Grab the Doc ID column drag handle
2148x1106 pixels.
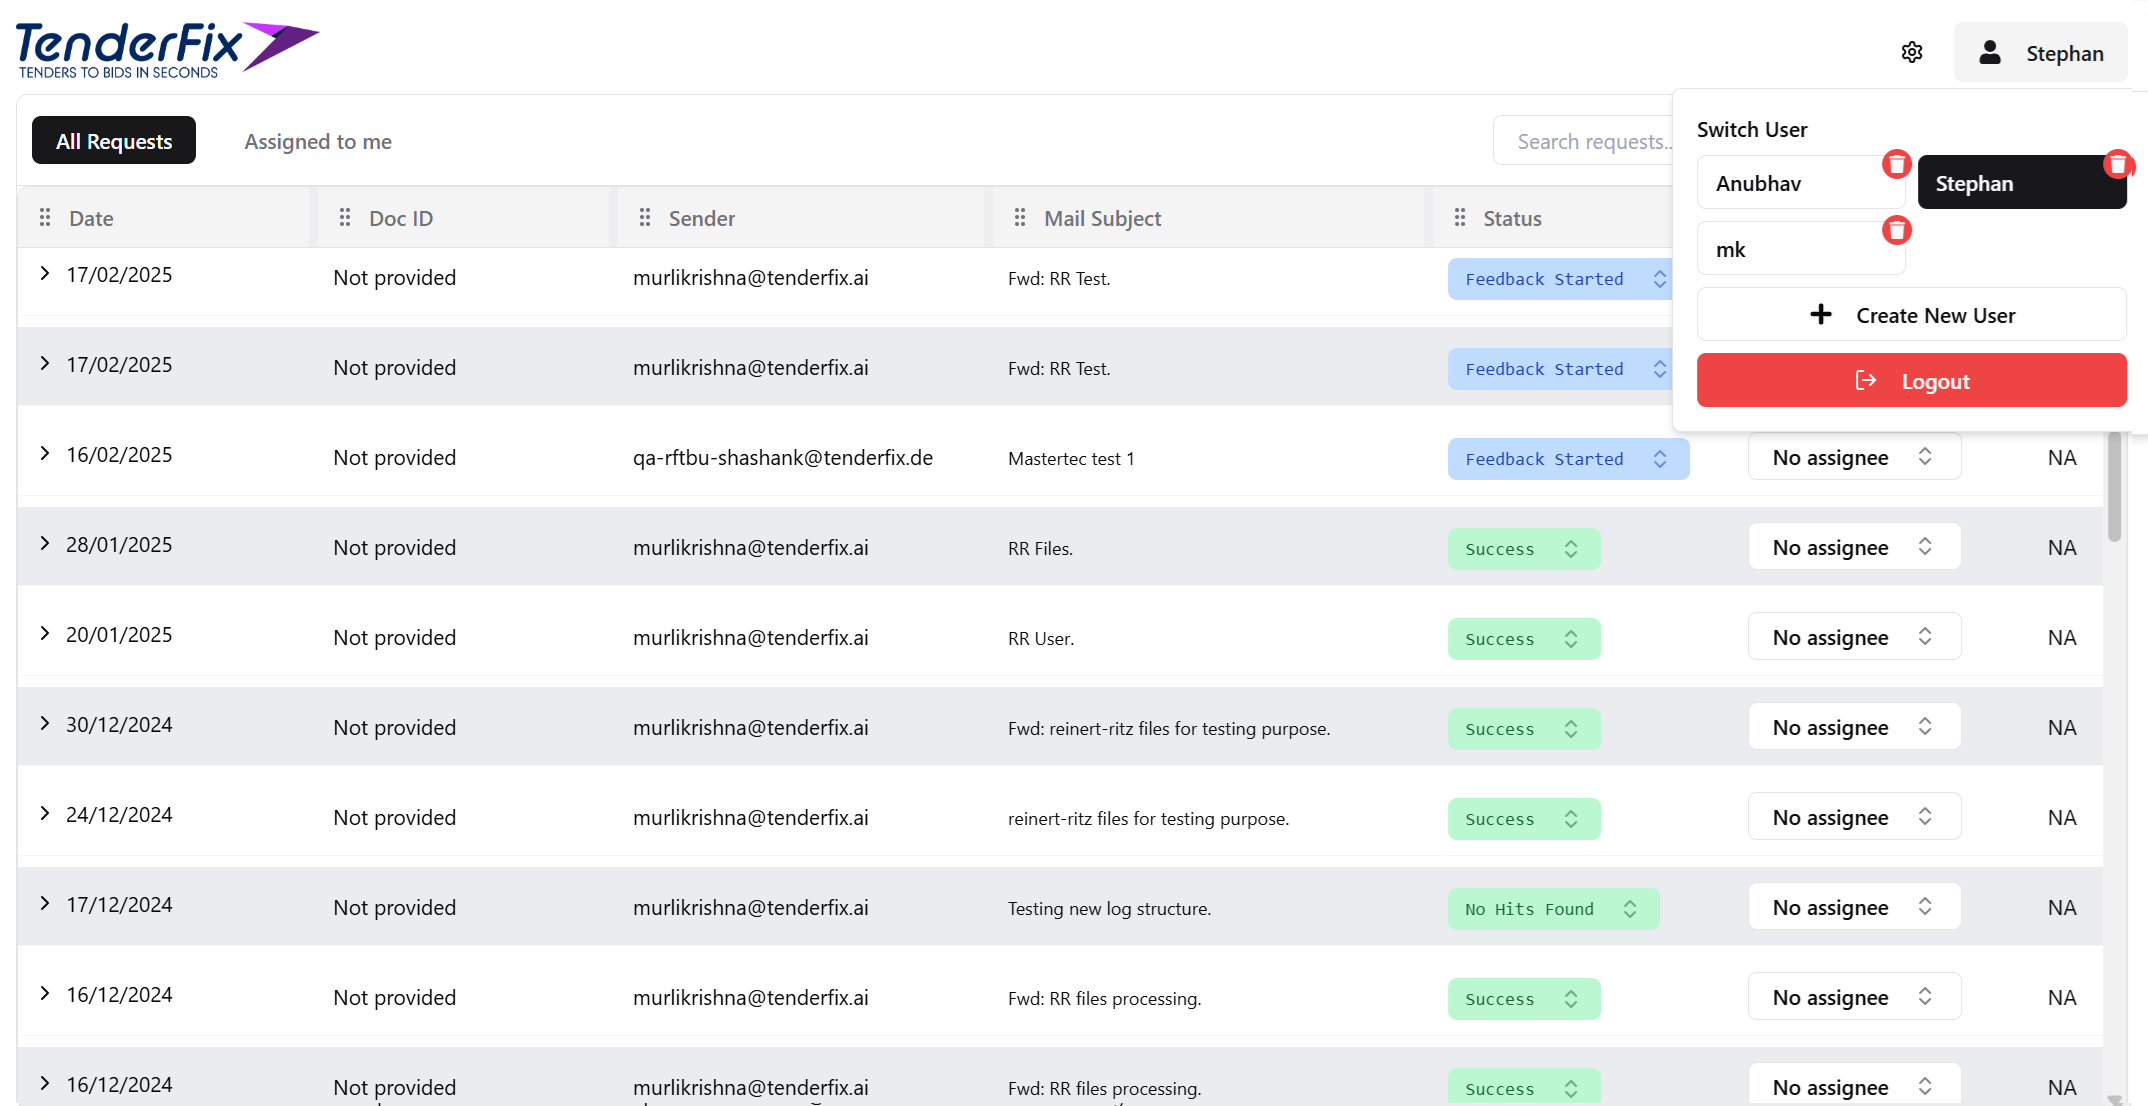(x=345, y=217)
